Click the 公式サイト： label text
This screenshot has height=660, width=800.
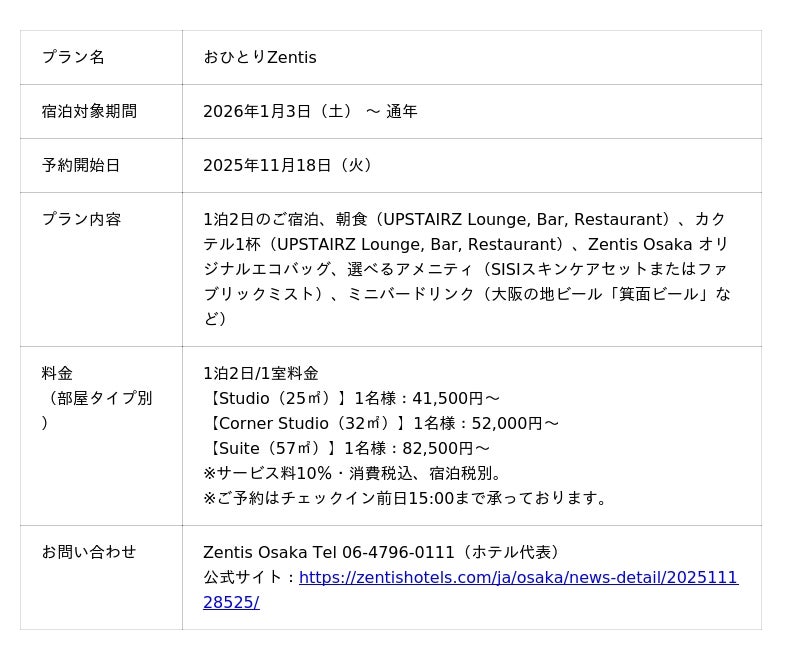tap(250, 578)
